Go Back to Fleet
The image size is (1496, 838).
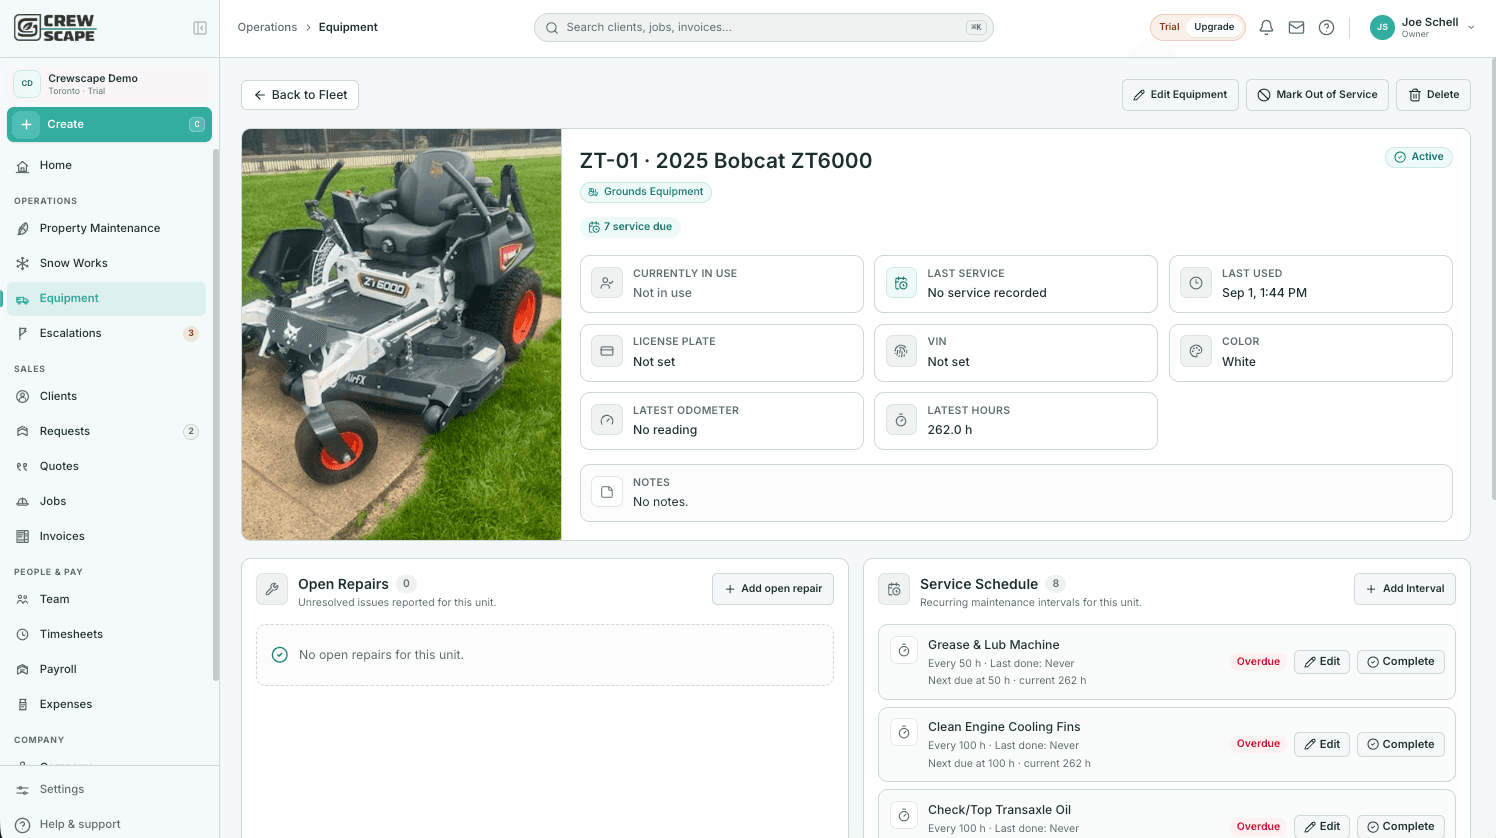click(300, 95)
